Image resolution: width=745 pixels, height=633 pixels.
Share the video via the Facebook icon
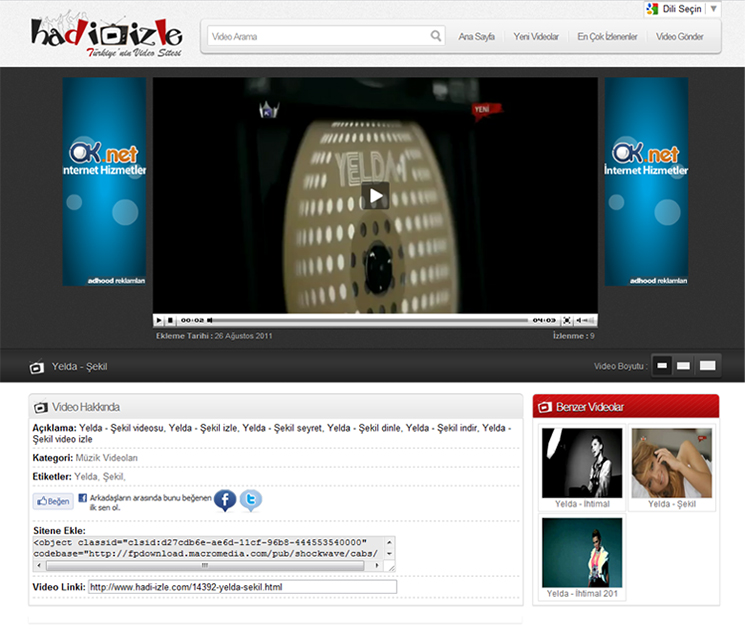(x=225, y=500)
